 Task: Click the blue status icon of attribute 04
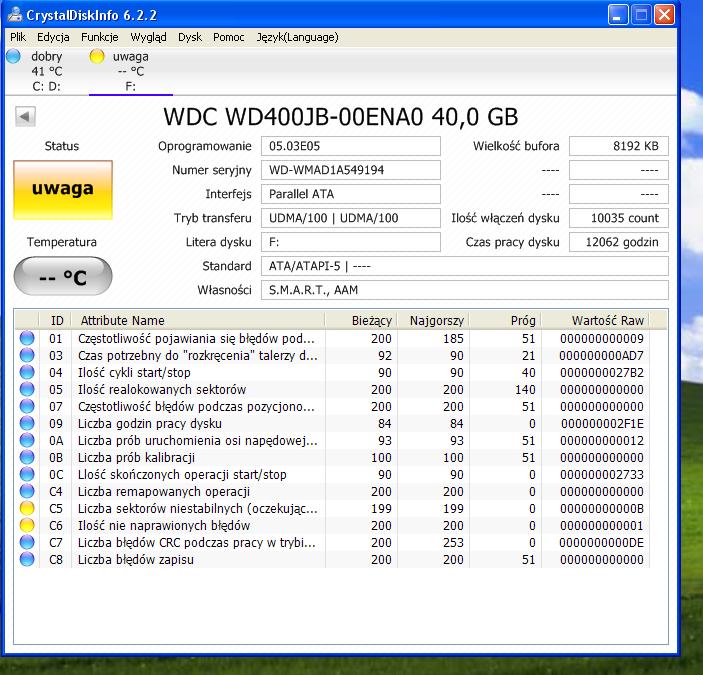tap(27, 372)
